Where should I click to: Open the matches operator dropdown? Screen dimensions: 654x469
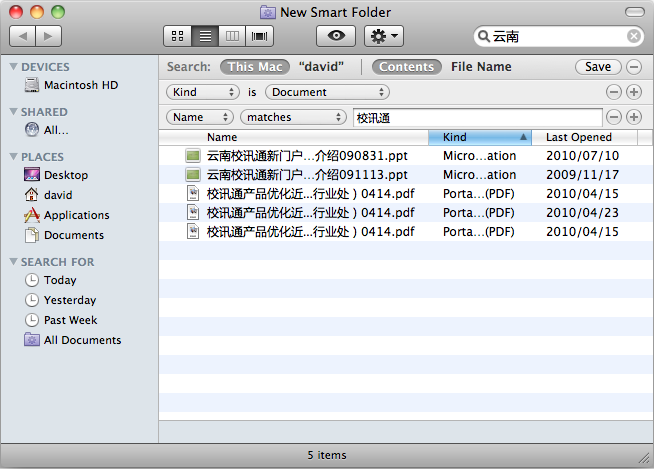point(292,117)
